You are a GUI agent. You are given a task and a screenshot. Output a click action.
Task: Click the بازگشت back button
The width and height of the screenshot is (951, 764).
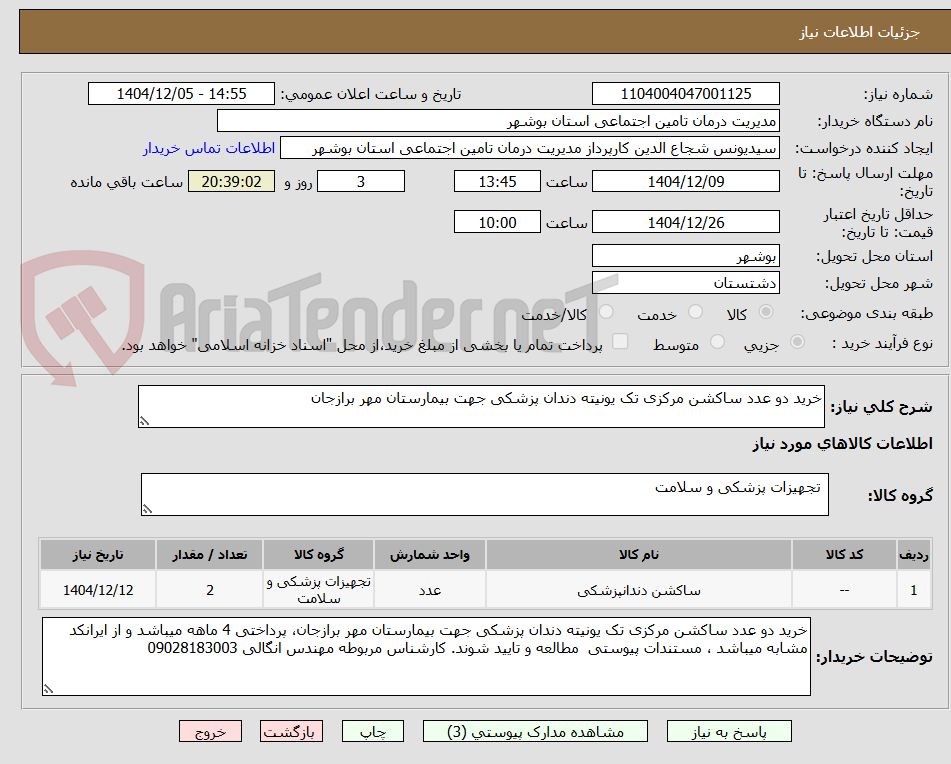(291, 731)
